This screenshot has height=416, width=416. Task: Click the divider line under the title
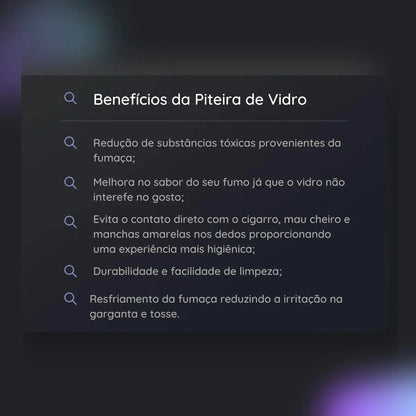tap(205, 121)
